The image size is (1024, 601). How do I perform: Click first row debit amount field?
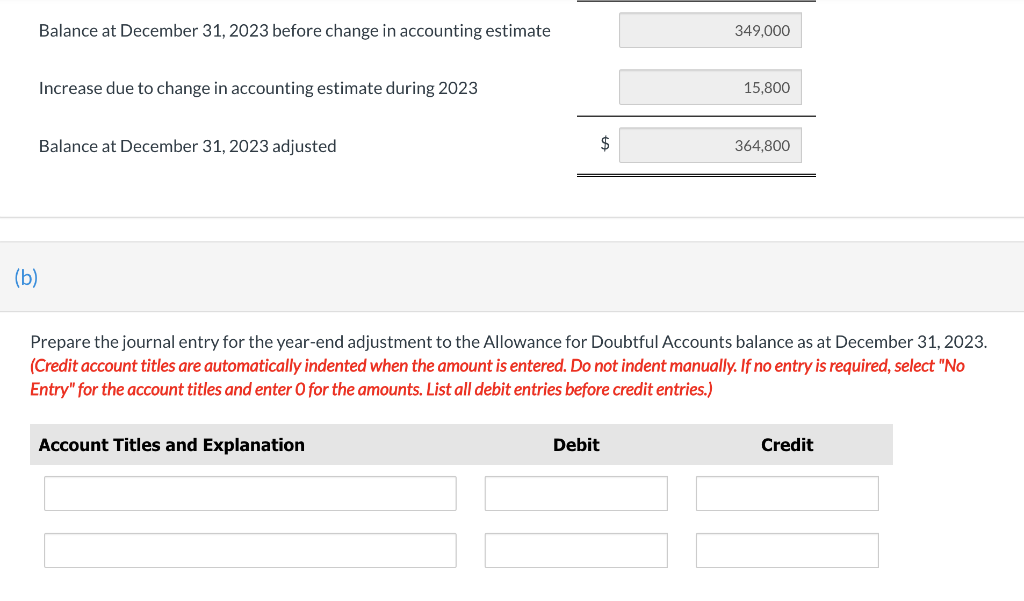click(576, 493)
